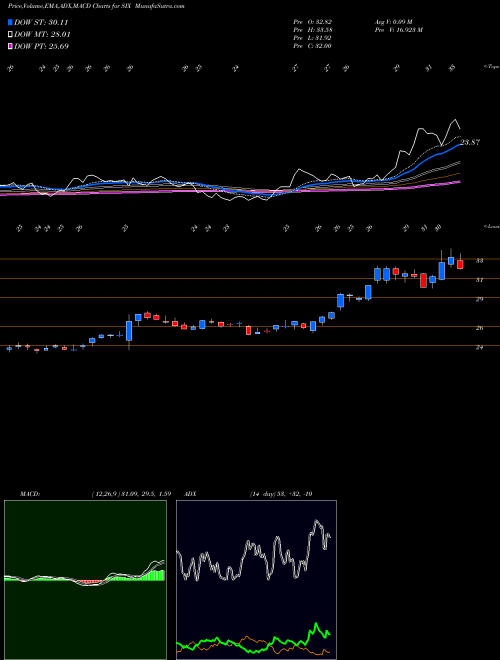This screenshot has height=660, width=500.
Task: Click the MACD (12,26,9) parameter values
Action: 131,494
